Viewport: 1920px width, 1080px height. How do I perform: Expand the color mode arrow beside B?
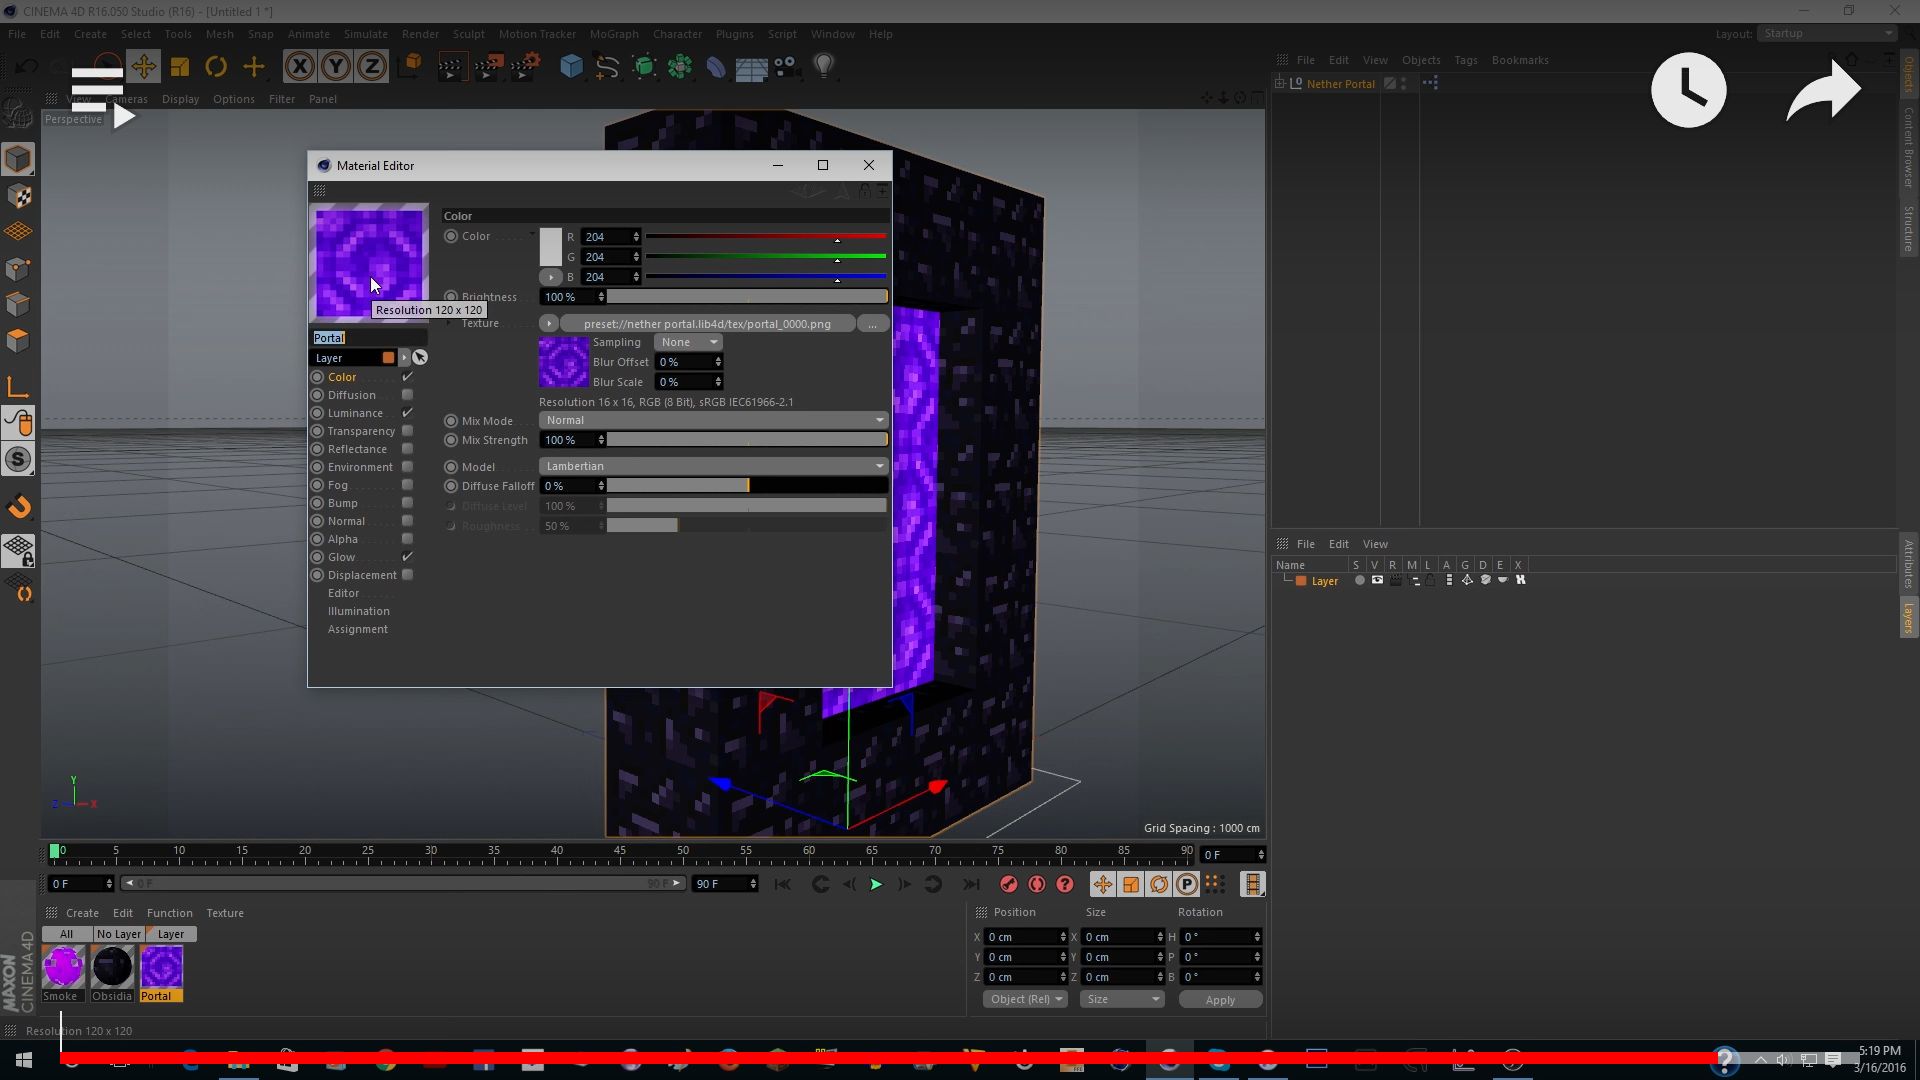point(551,277)
